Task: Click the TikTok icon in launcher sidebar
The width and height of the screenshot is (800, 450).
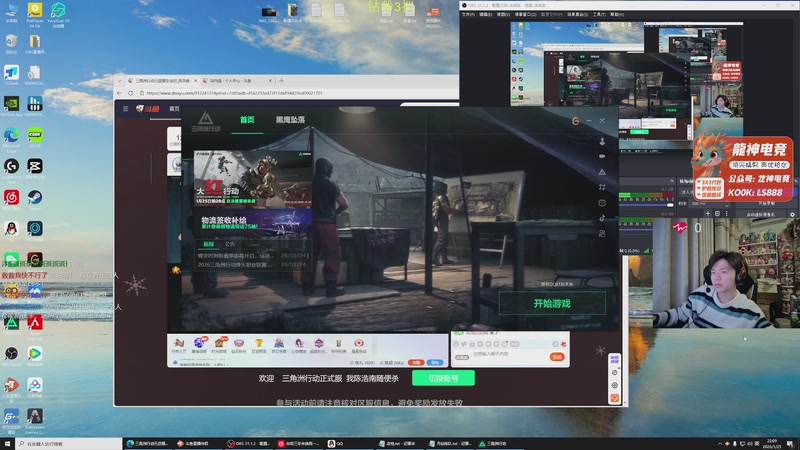Action: 602,218
